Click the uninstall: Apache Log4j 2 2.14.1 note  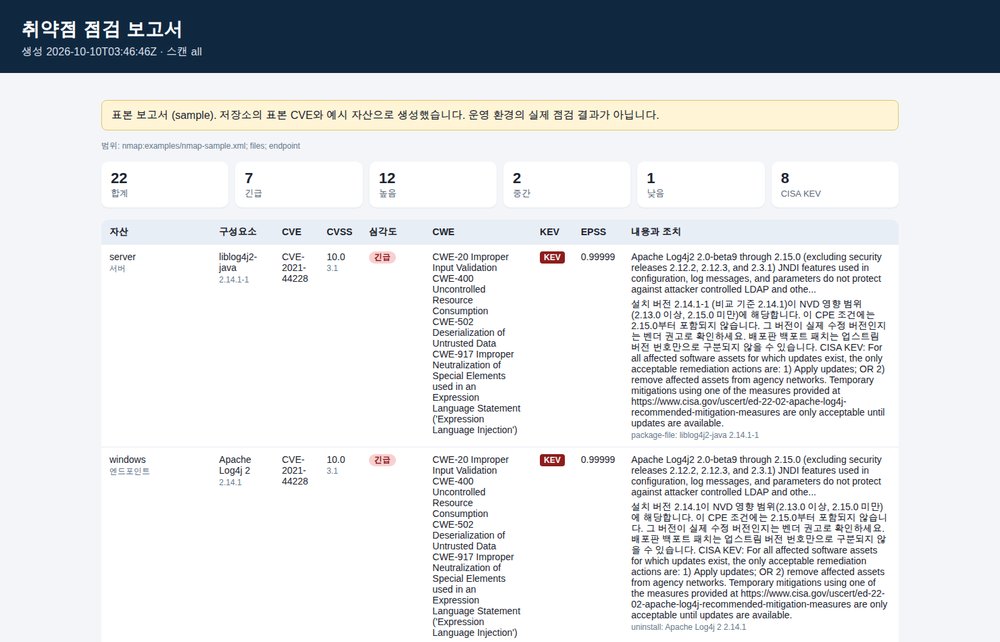689,627
